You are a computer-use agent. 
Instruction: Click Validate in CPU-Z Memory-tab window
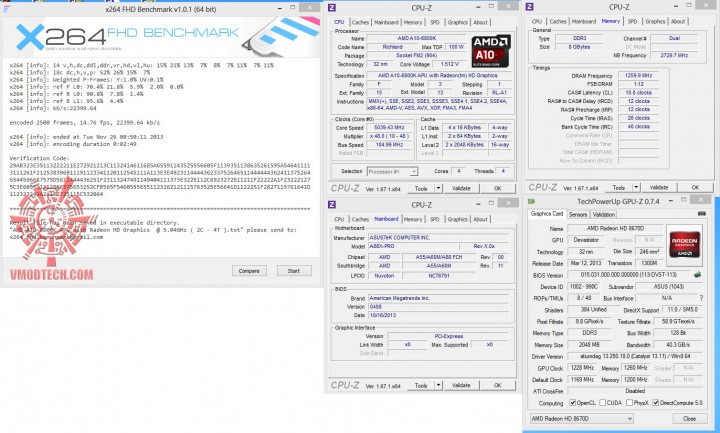(x=659, y=187)
